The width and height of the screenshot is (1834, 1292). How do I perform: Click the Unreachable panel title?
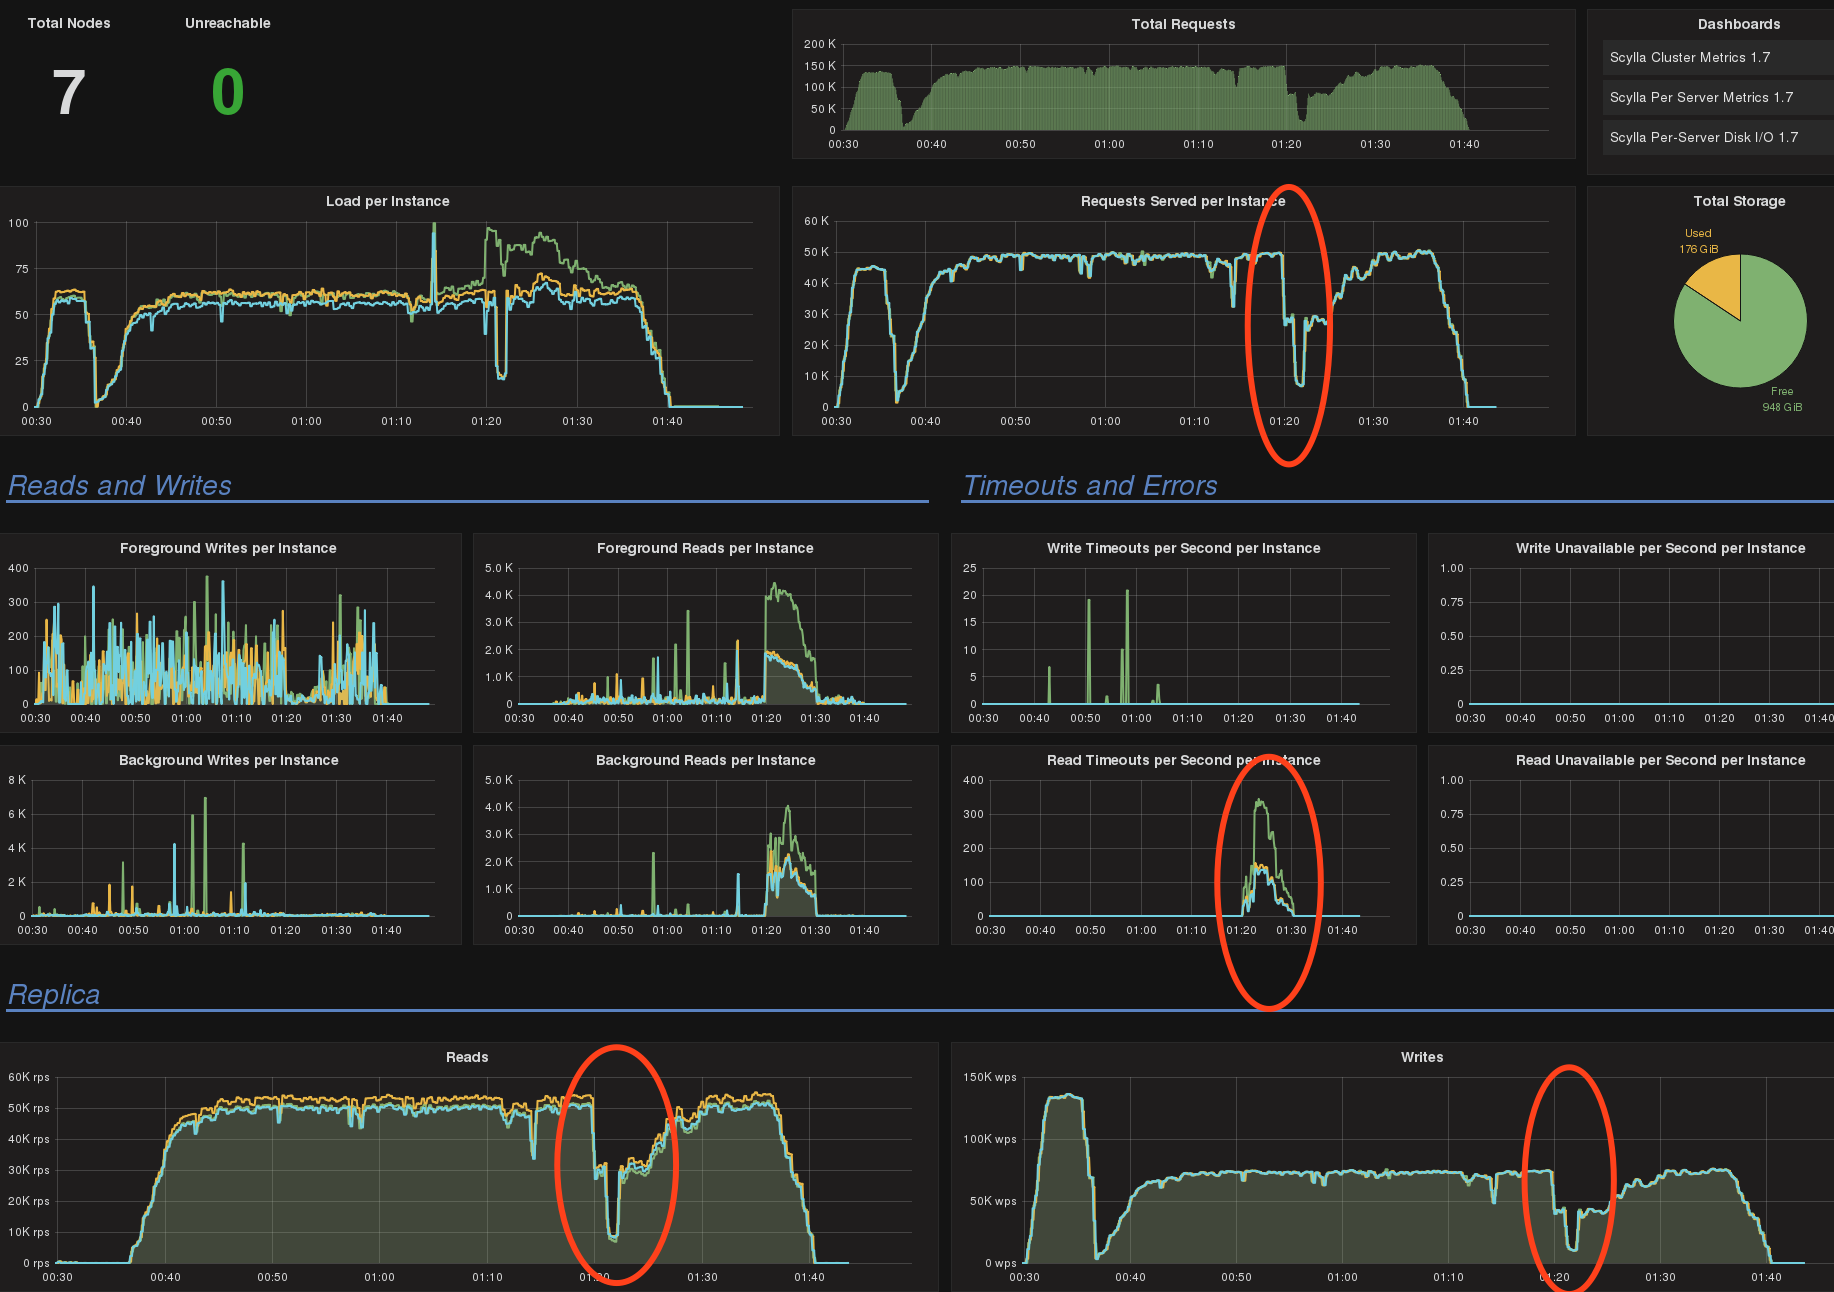228,23
